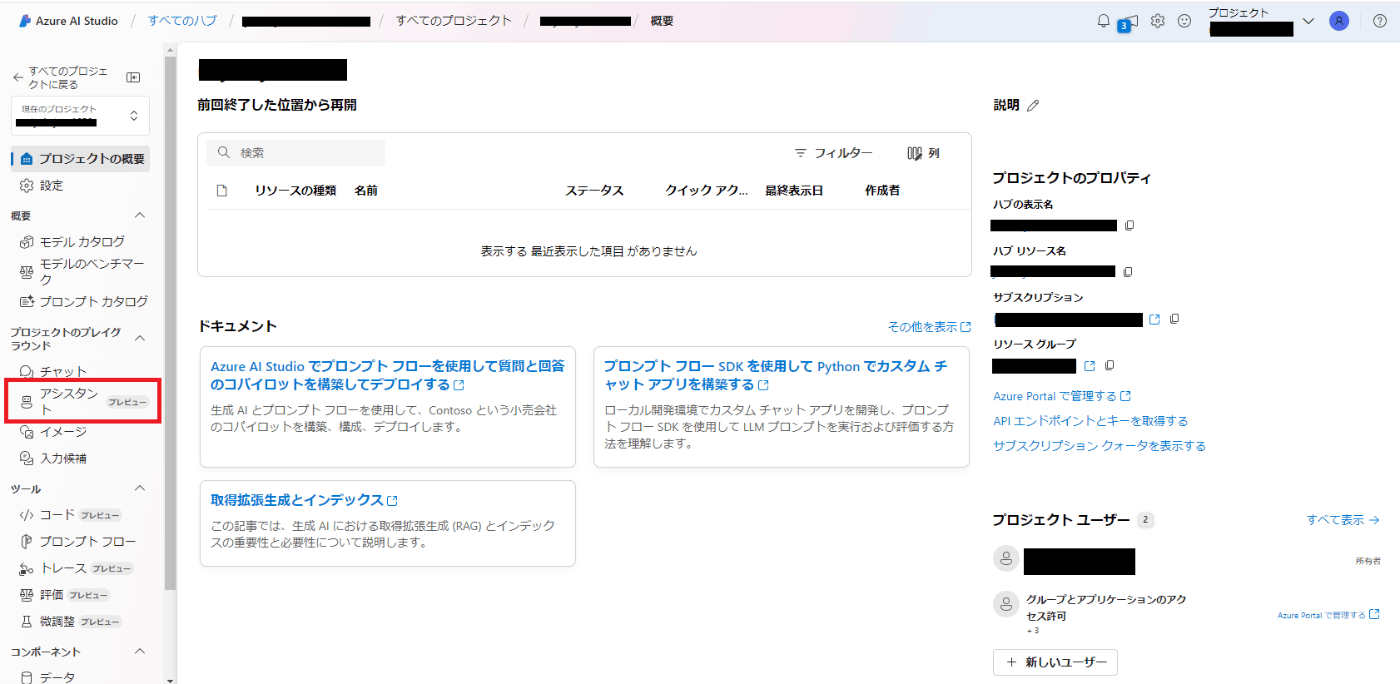Click the プロンプト フロー icon

[x=26, y=541]
